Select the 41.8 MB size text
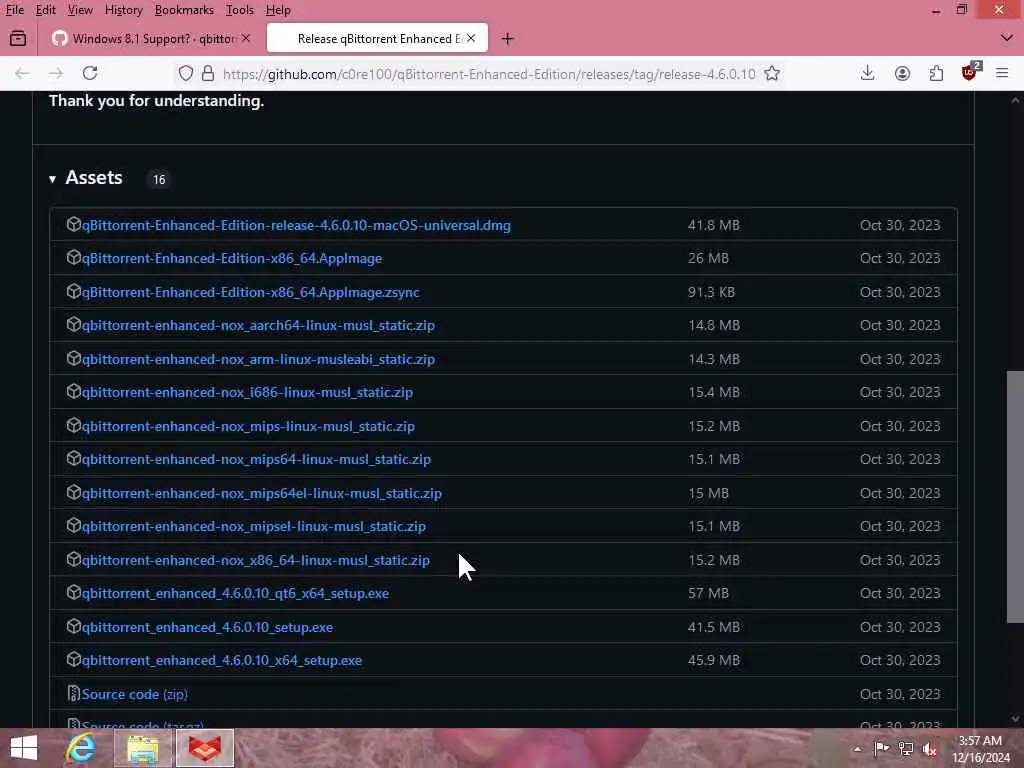 [x=714, y=225]
